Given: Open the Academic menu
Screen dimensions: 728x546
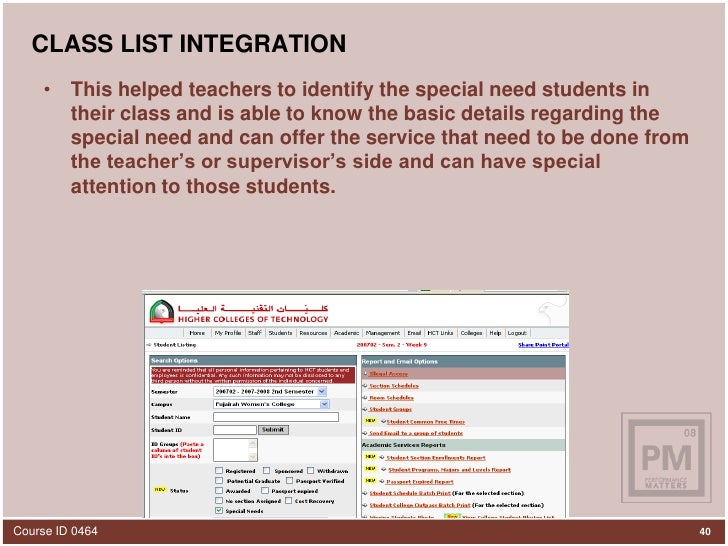Looking at the screenshot, I should [x=346, y=333].
